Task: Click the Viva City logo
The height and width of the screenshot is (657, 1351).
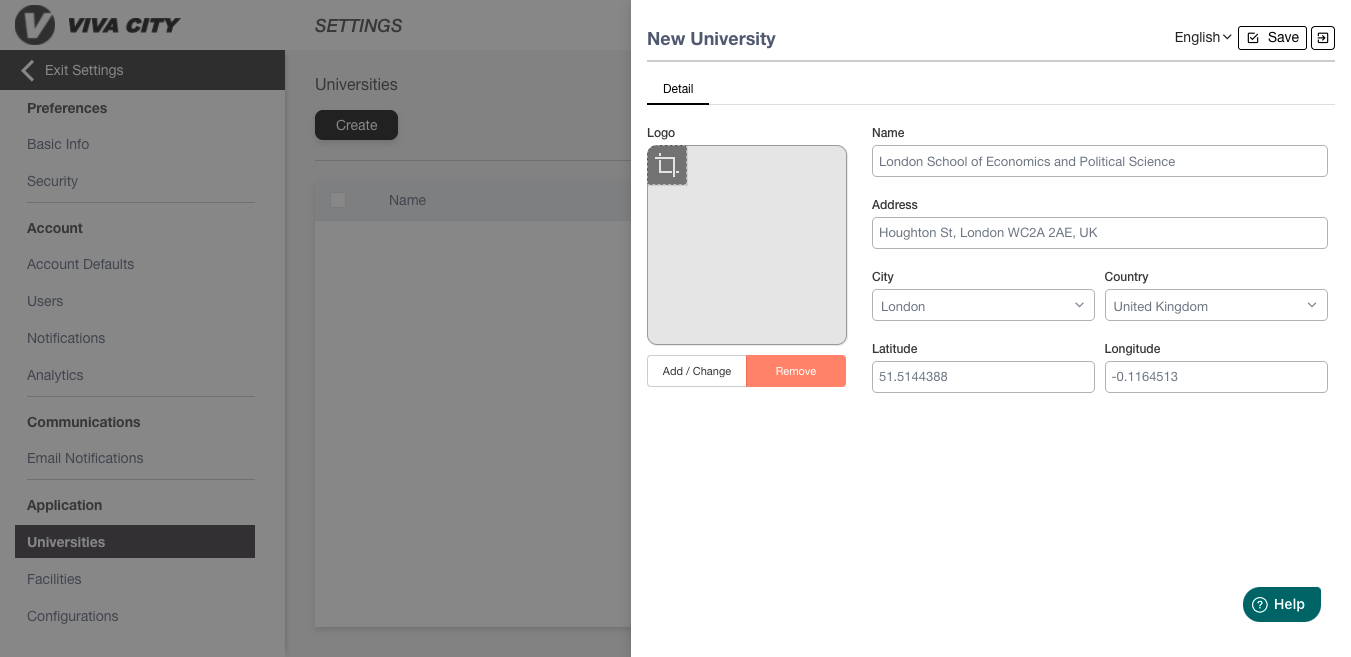Action: click(x=98, y=25)
